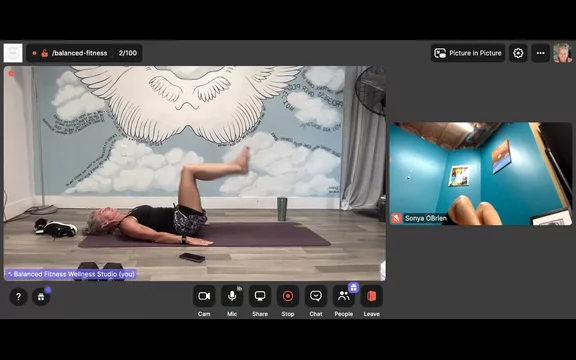Mute microphone using Mic button
This screenshot has width=576, height=360.
pos(232,296)
